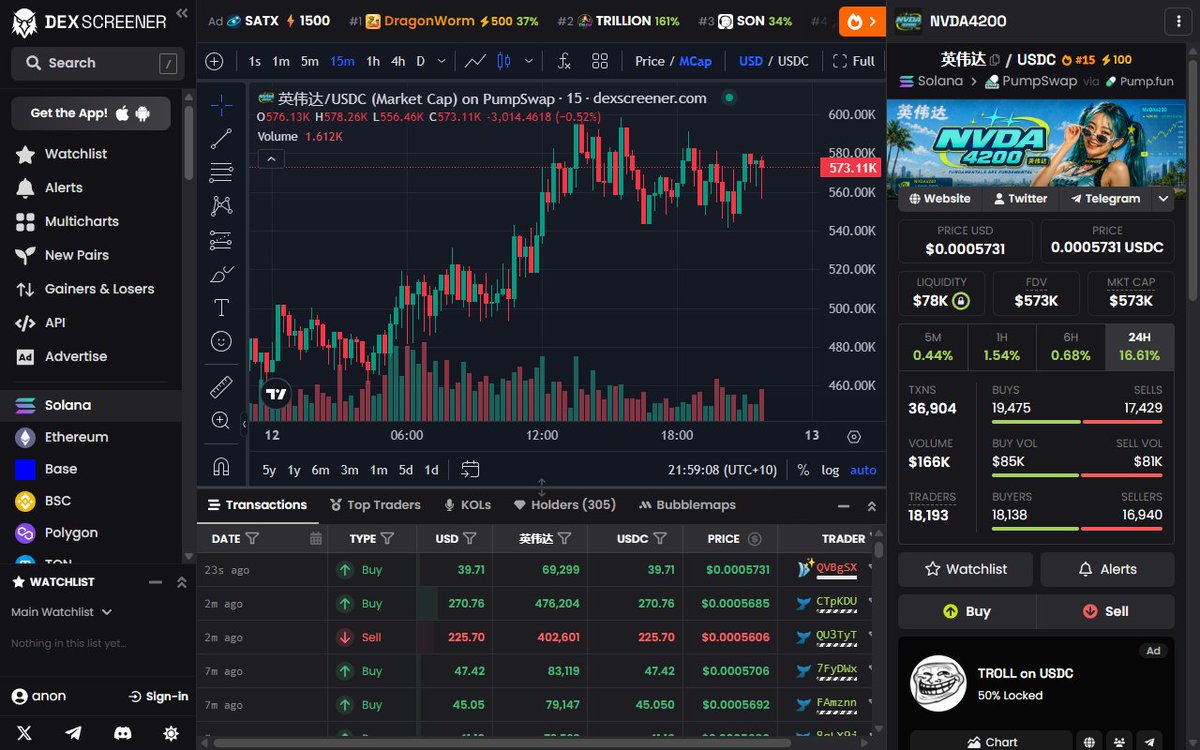The height and width of the screenshot is (750, 1200).
Task: Open the Get the App! button
Action: (x=91, y=113)
